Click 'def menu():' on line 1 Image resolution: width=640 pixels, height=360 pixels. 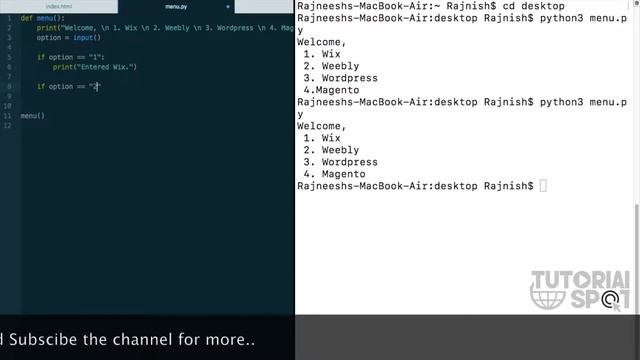(42, 18)
